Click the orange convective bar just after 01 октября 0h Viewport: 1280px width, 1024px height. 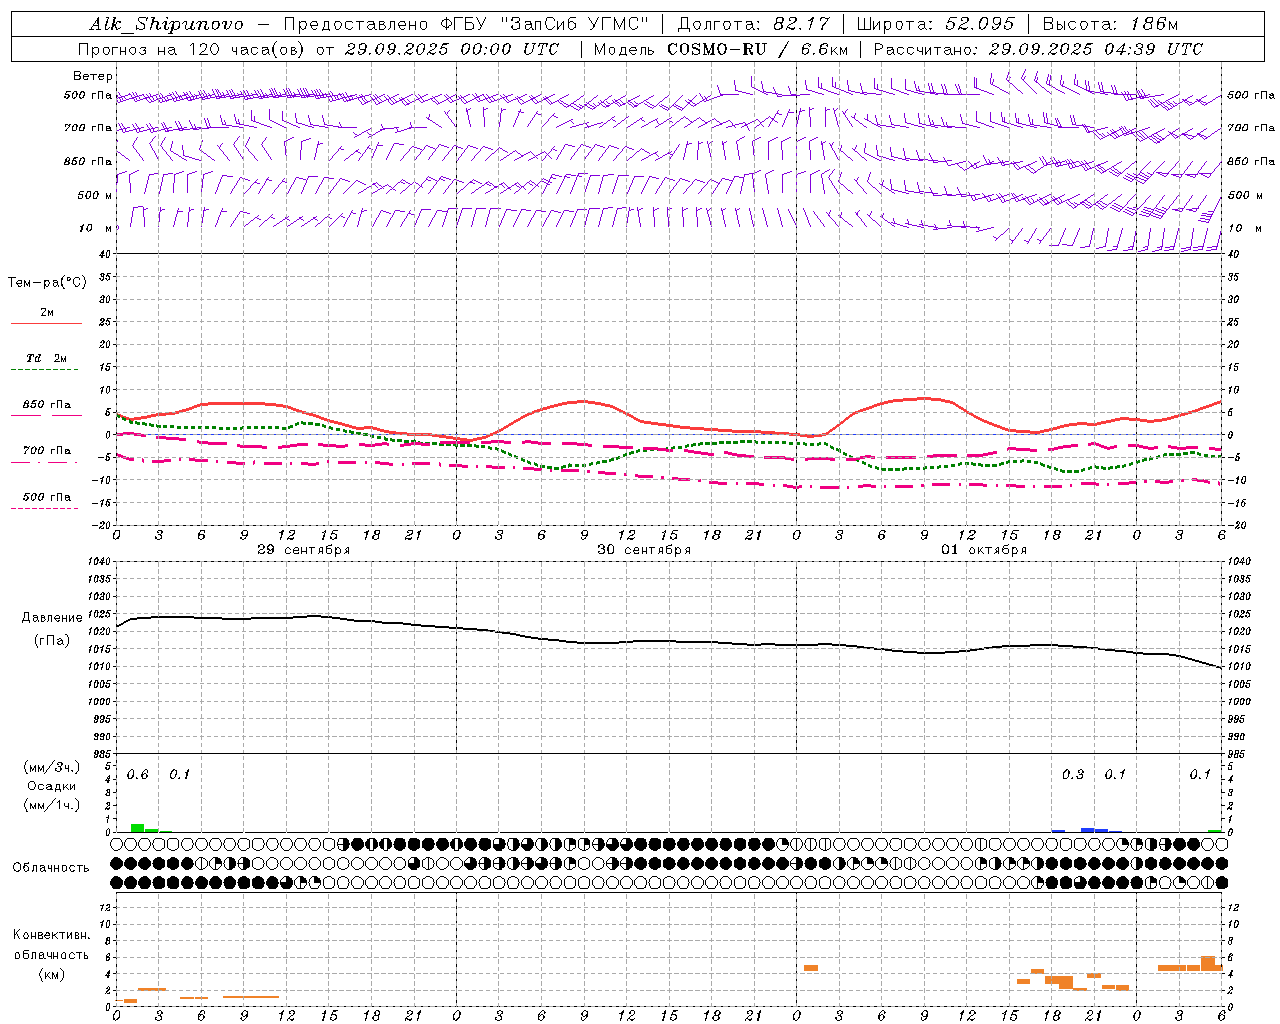(x=811, y=968)
